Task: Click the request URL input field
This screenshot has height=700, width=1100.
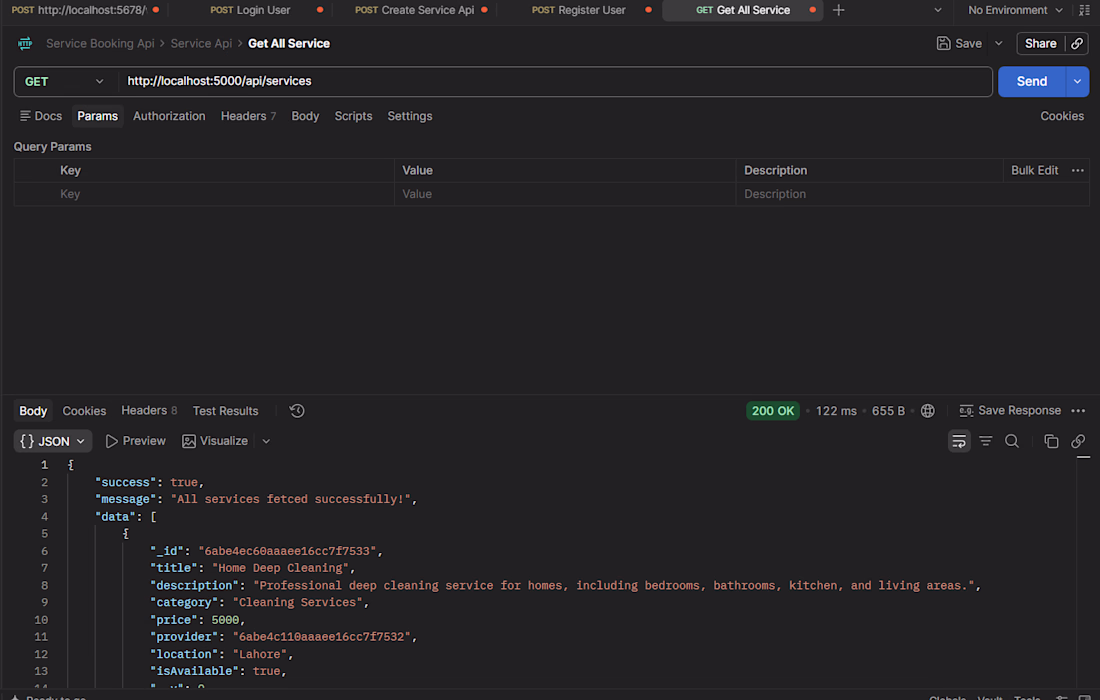Action: point(555,81)
